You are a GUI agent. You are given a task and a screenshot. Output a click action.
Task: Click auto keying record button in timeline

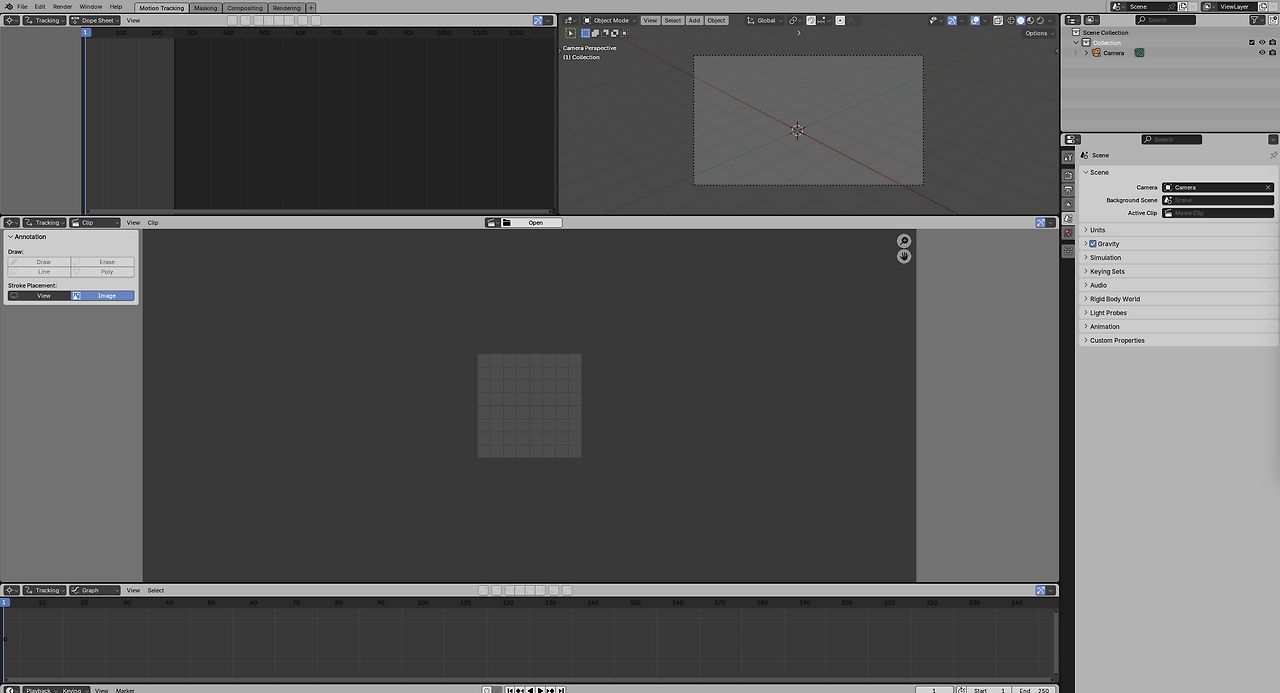pyautogui.click(x=487, y=690)
